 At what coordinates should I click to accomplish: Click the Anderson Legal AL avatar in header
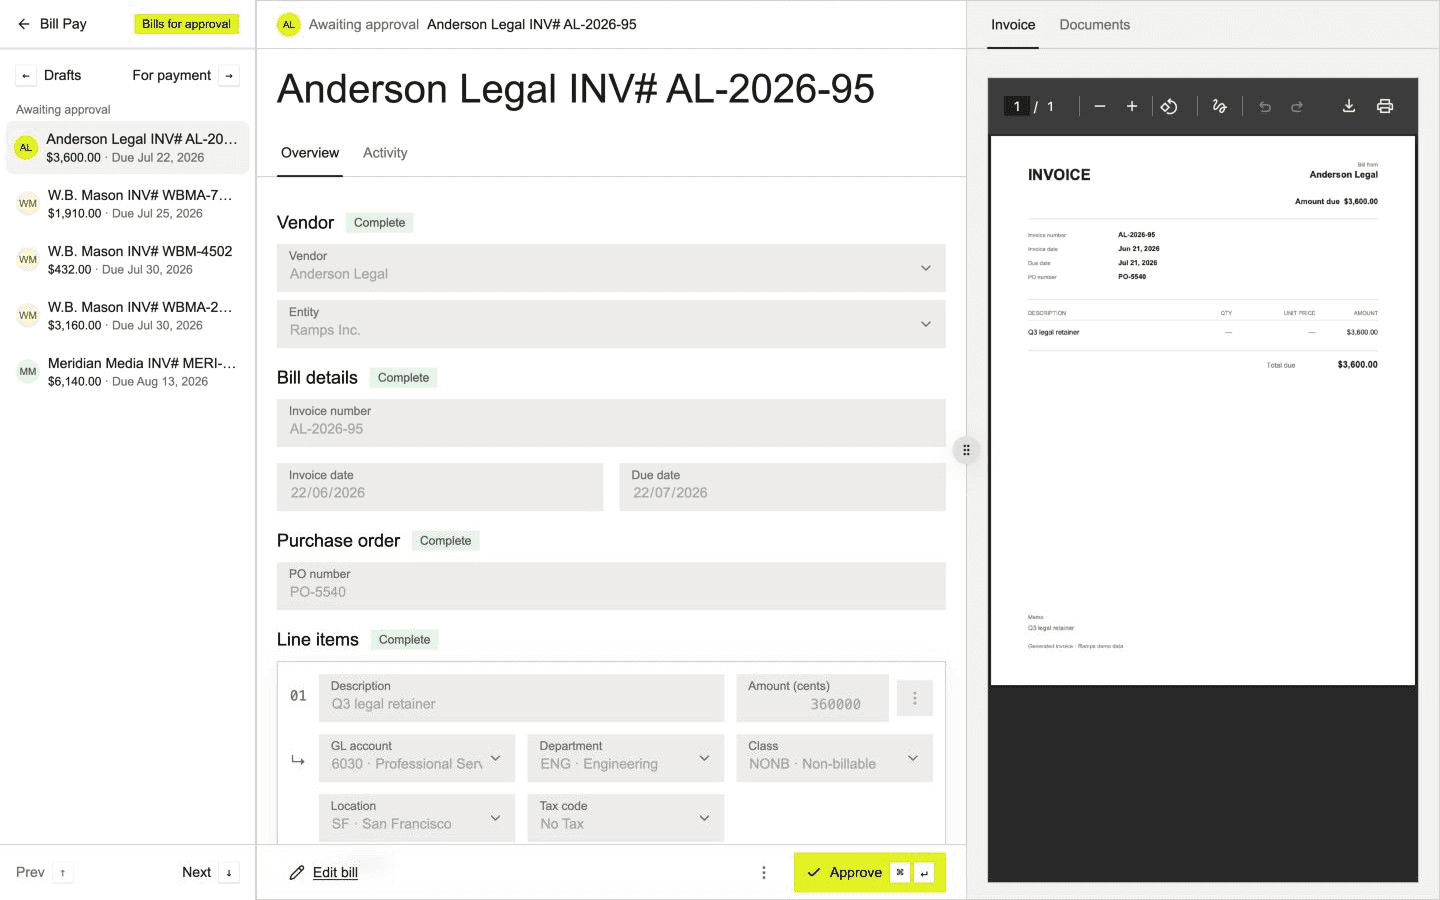pyautogui.click(x=289, y=24)
